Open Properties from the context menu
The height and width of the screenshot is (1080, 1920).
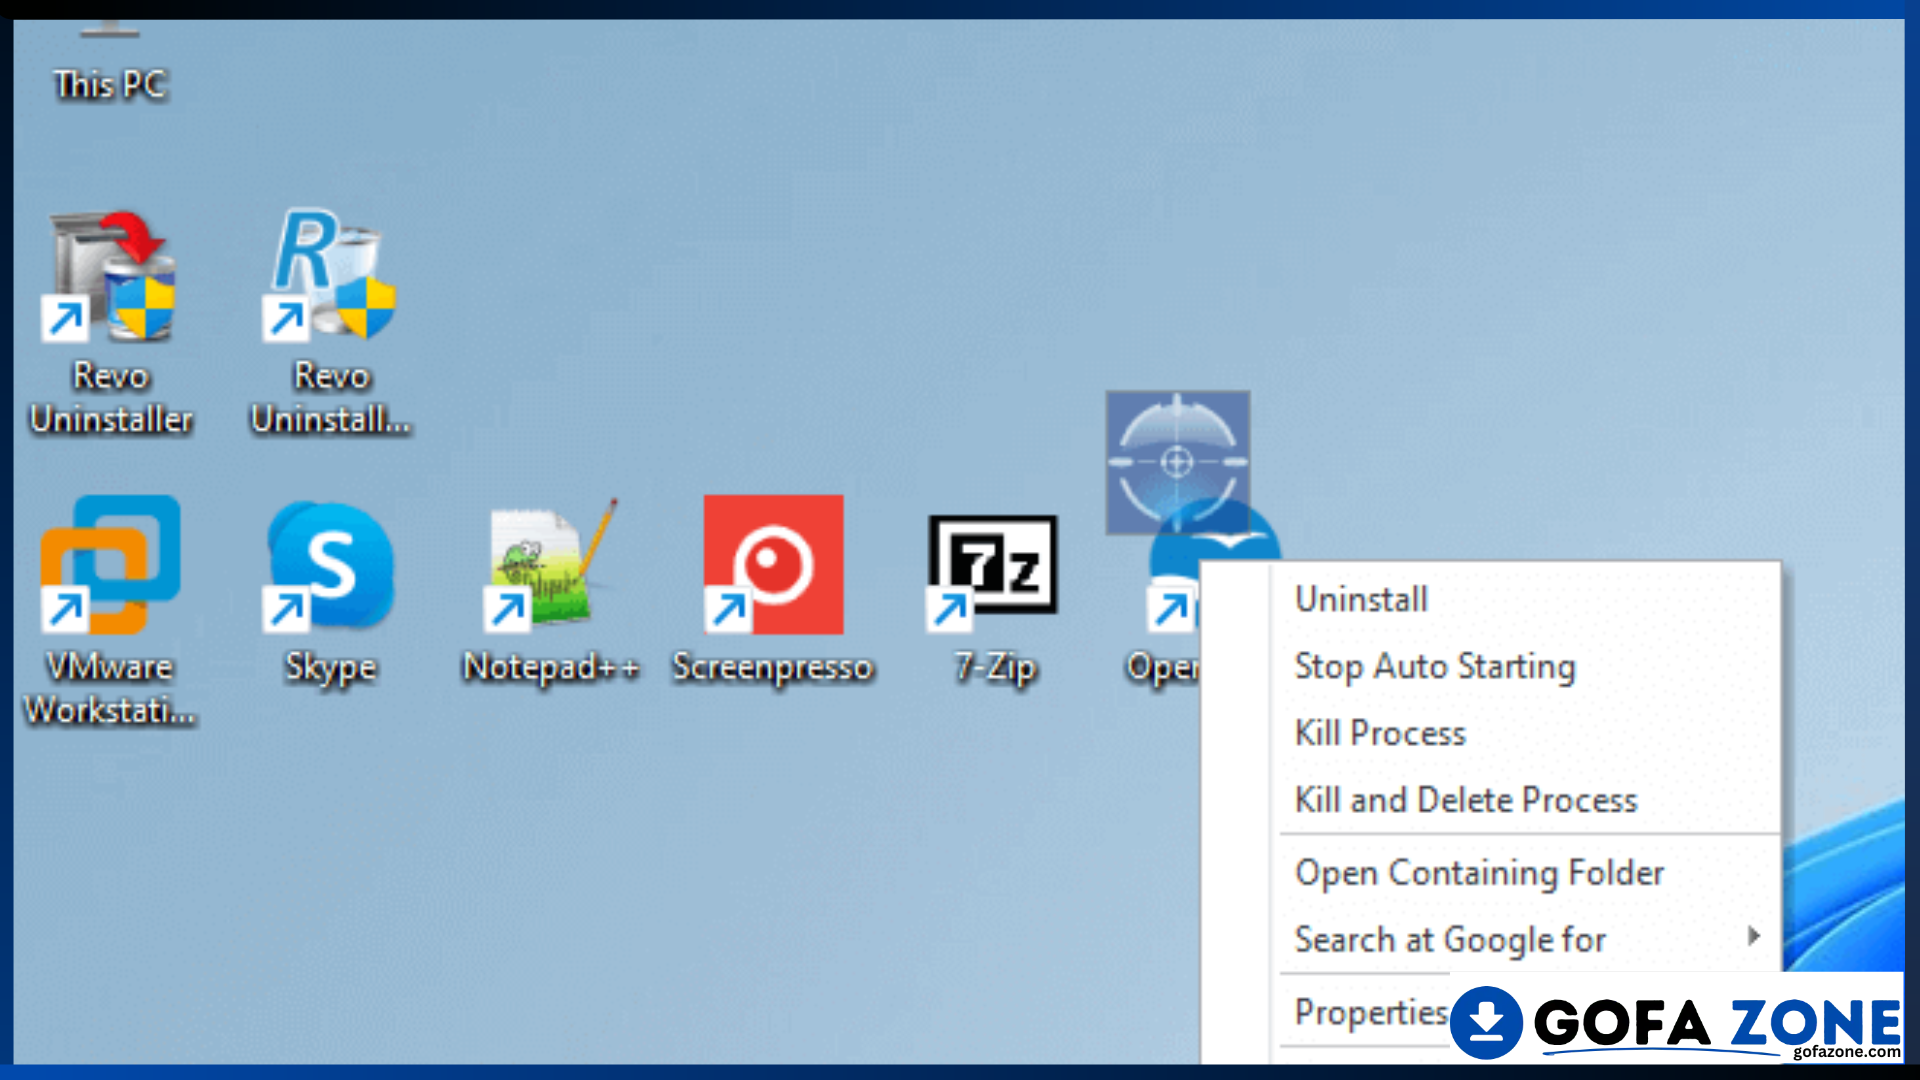click(x=1370, y=1012)
